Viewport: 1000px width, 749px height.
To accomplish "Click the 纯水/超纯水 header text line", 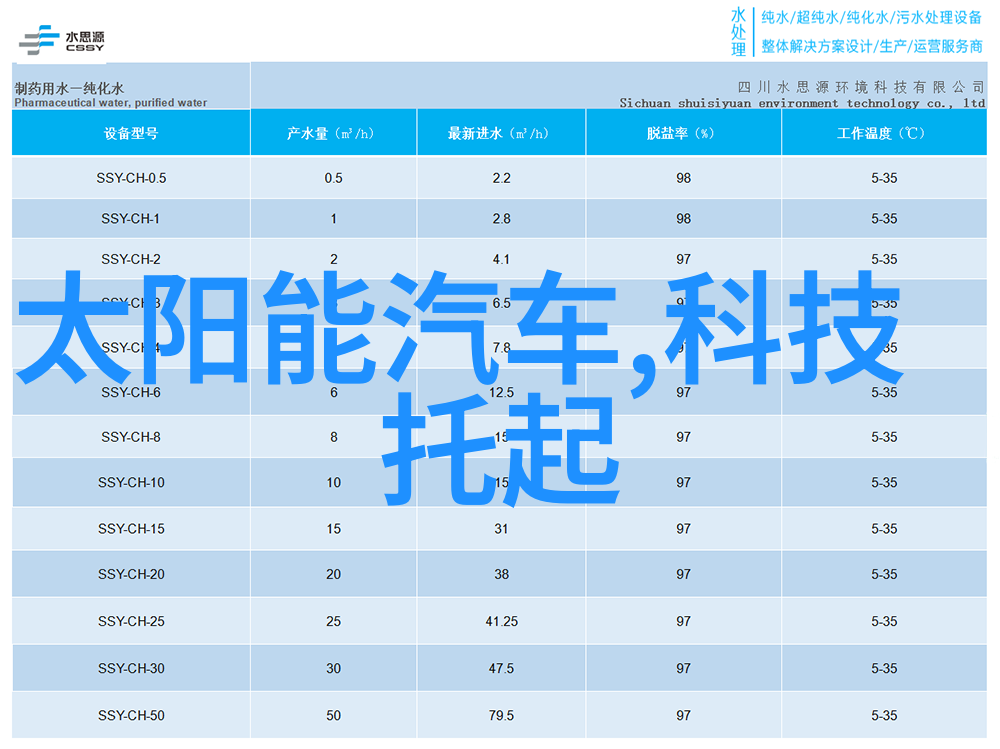I will [x=871, y=17].
